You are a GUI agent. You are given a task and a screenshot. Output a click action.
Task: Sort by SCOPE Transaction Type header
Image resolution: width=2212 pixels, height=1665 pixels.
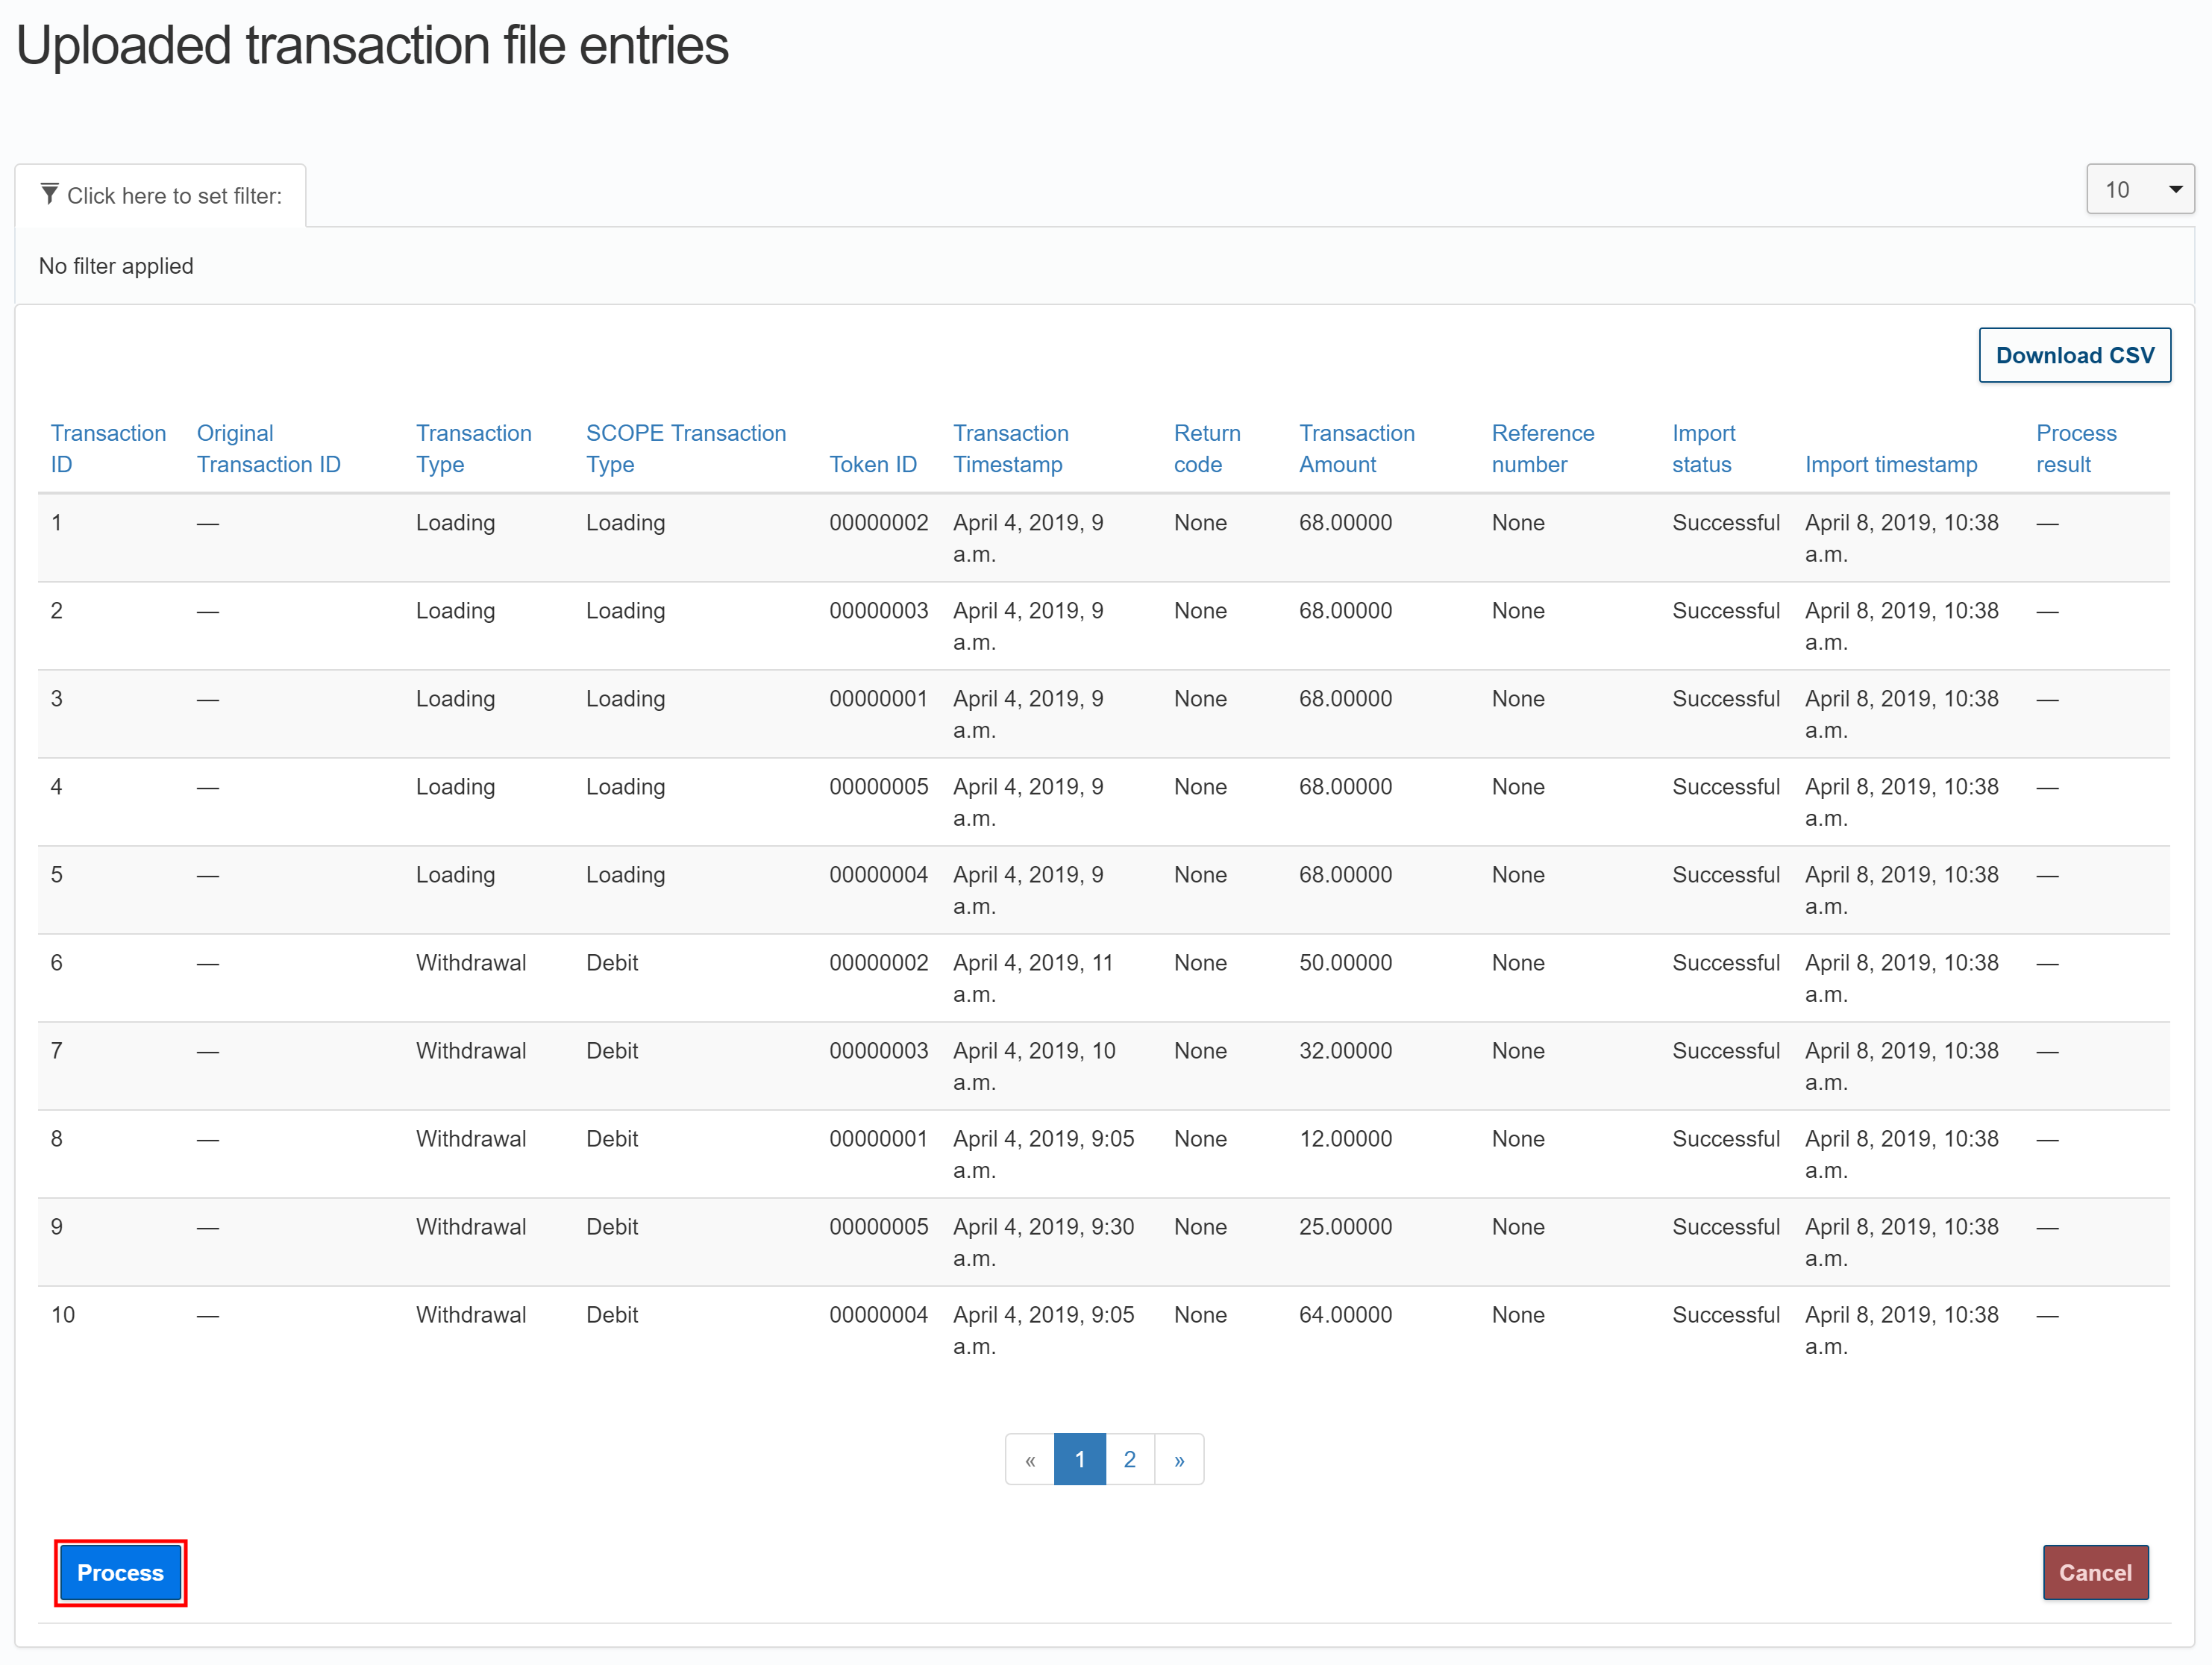click(x=686, y=448)
